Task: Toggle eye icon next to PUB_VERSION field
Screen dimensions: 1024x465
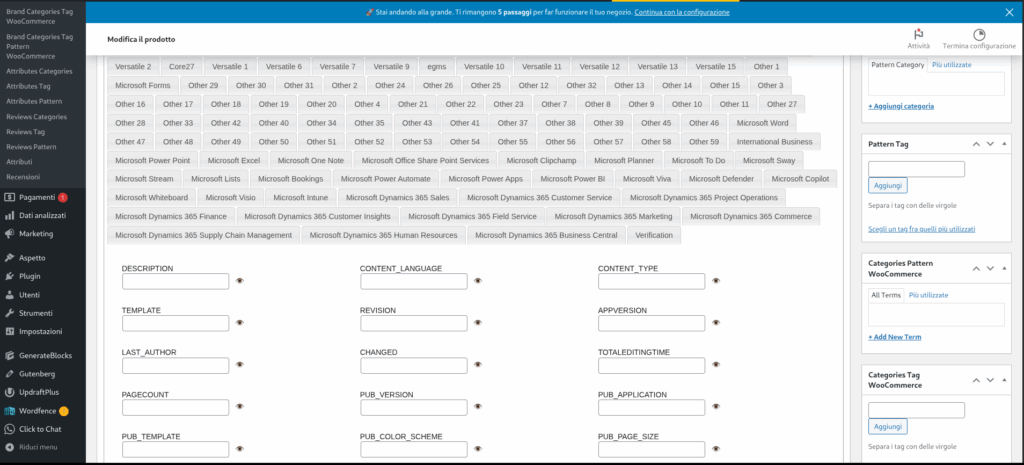Action: [x=478, y=406]
